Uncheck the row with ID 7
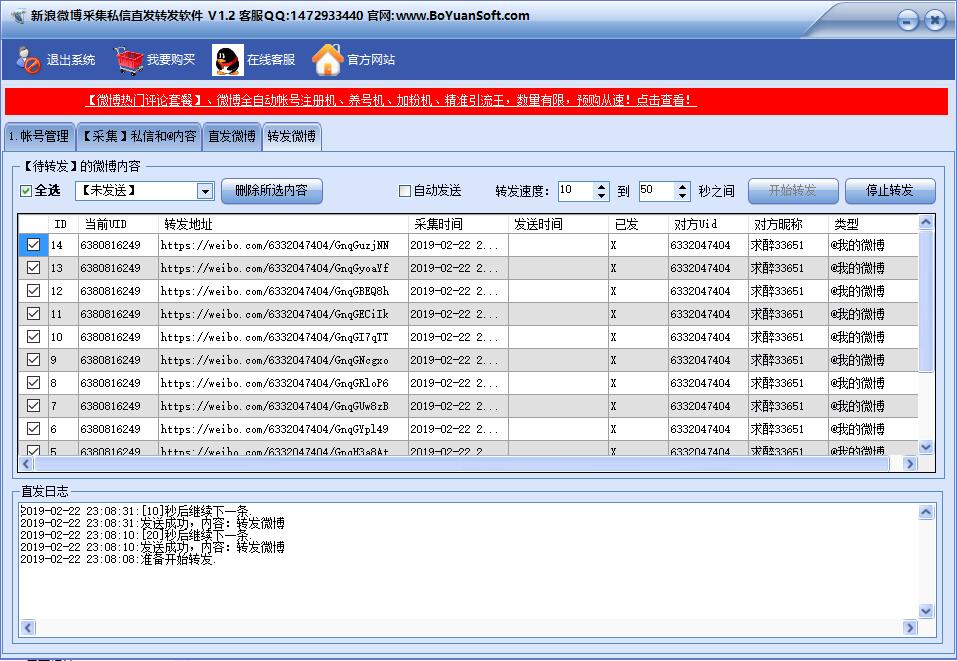This screenshot has width=957, height=661. pyautogui.click(x=34, y=406)
